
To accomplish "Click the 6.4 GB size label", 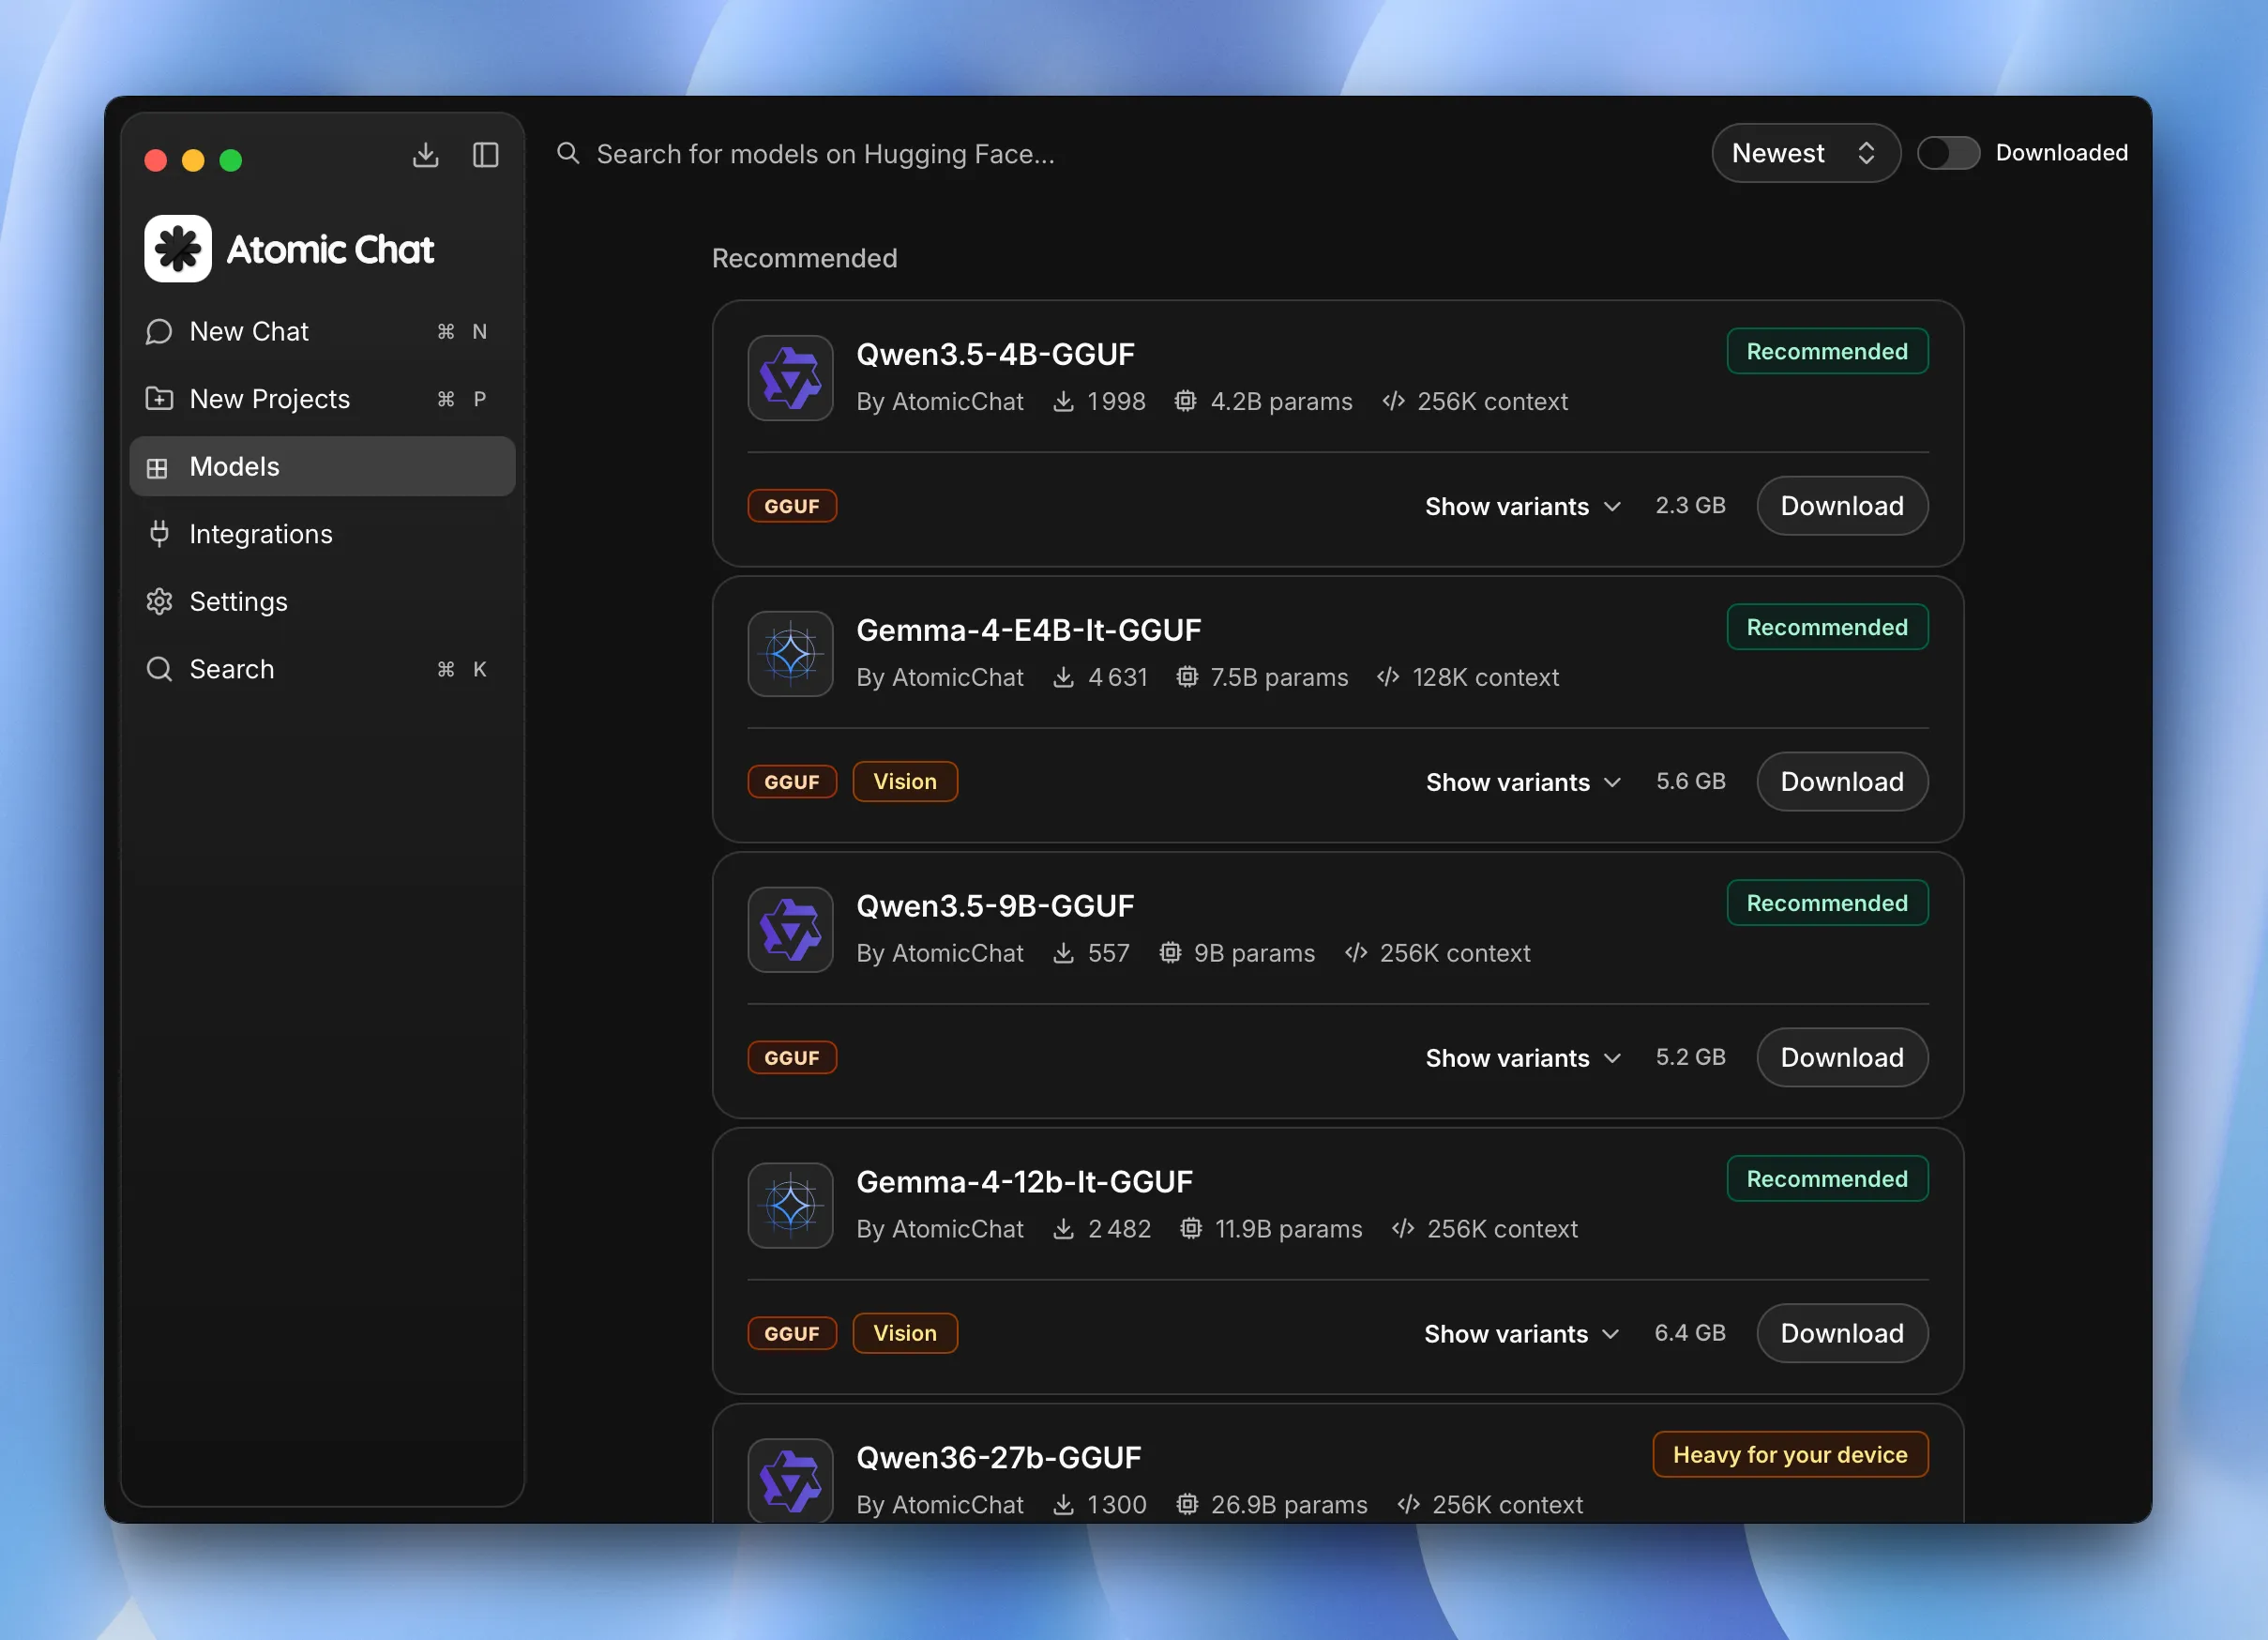I will coord(1689,1334).
